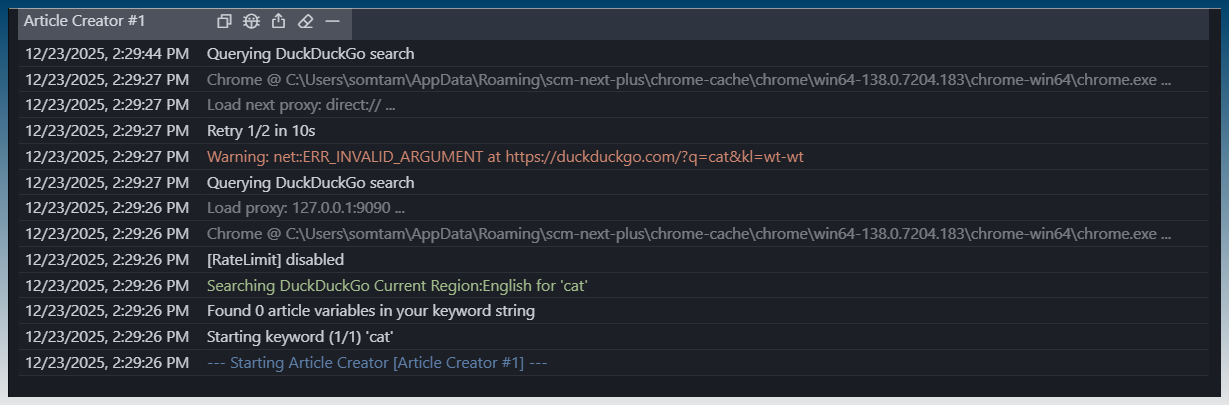The image size is (1229, 405).
Task: Click the 'Warning: net::ERR_INVALID_ARGUMENT' text
Action: [350, 157]
